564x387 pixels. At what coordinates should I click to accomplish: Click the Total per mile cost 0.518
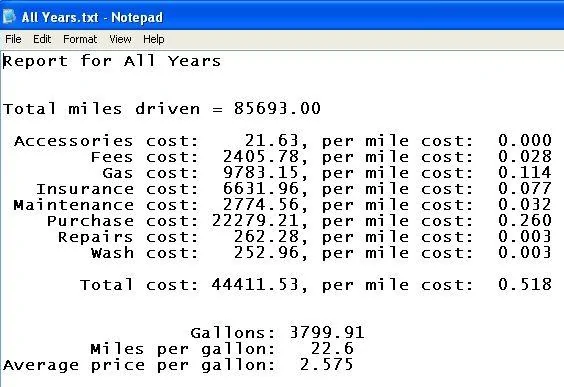point(525,284)
